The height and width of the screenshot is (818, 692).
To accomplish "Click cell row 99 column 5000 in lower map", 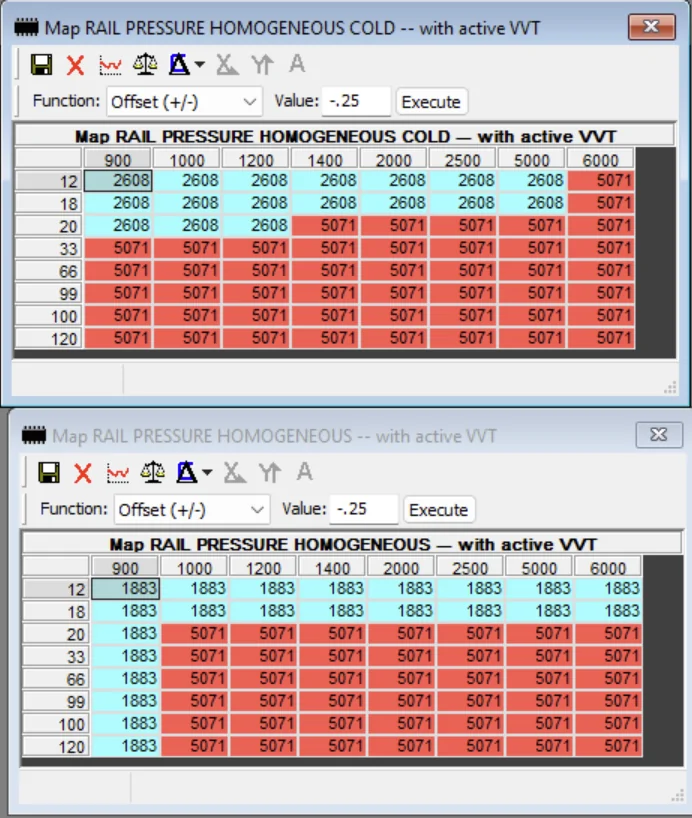I will coord(539,701).
